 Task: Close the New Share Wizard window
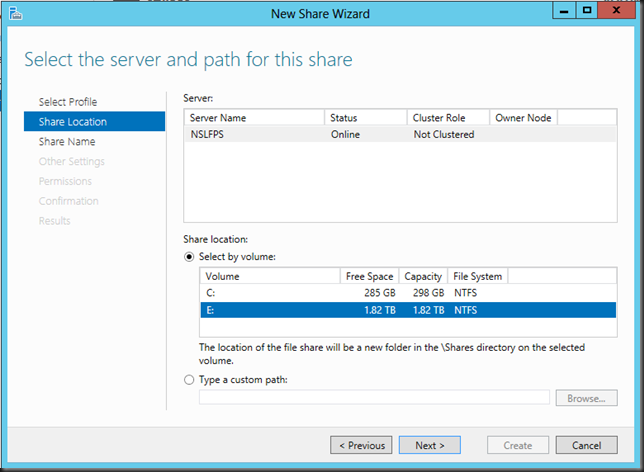pos(616,11)
